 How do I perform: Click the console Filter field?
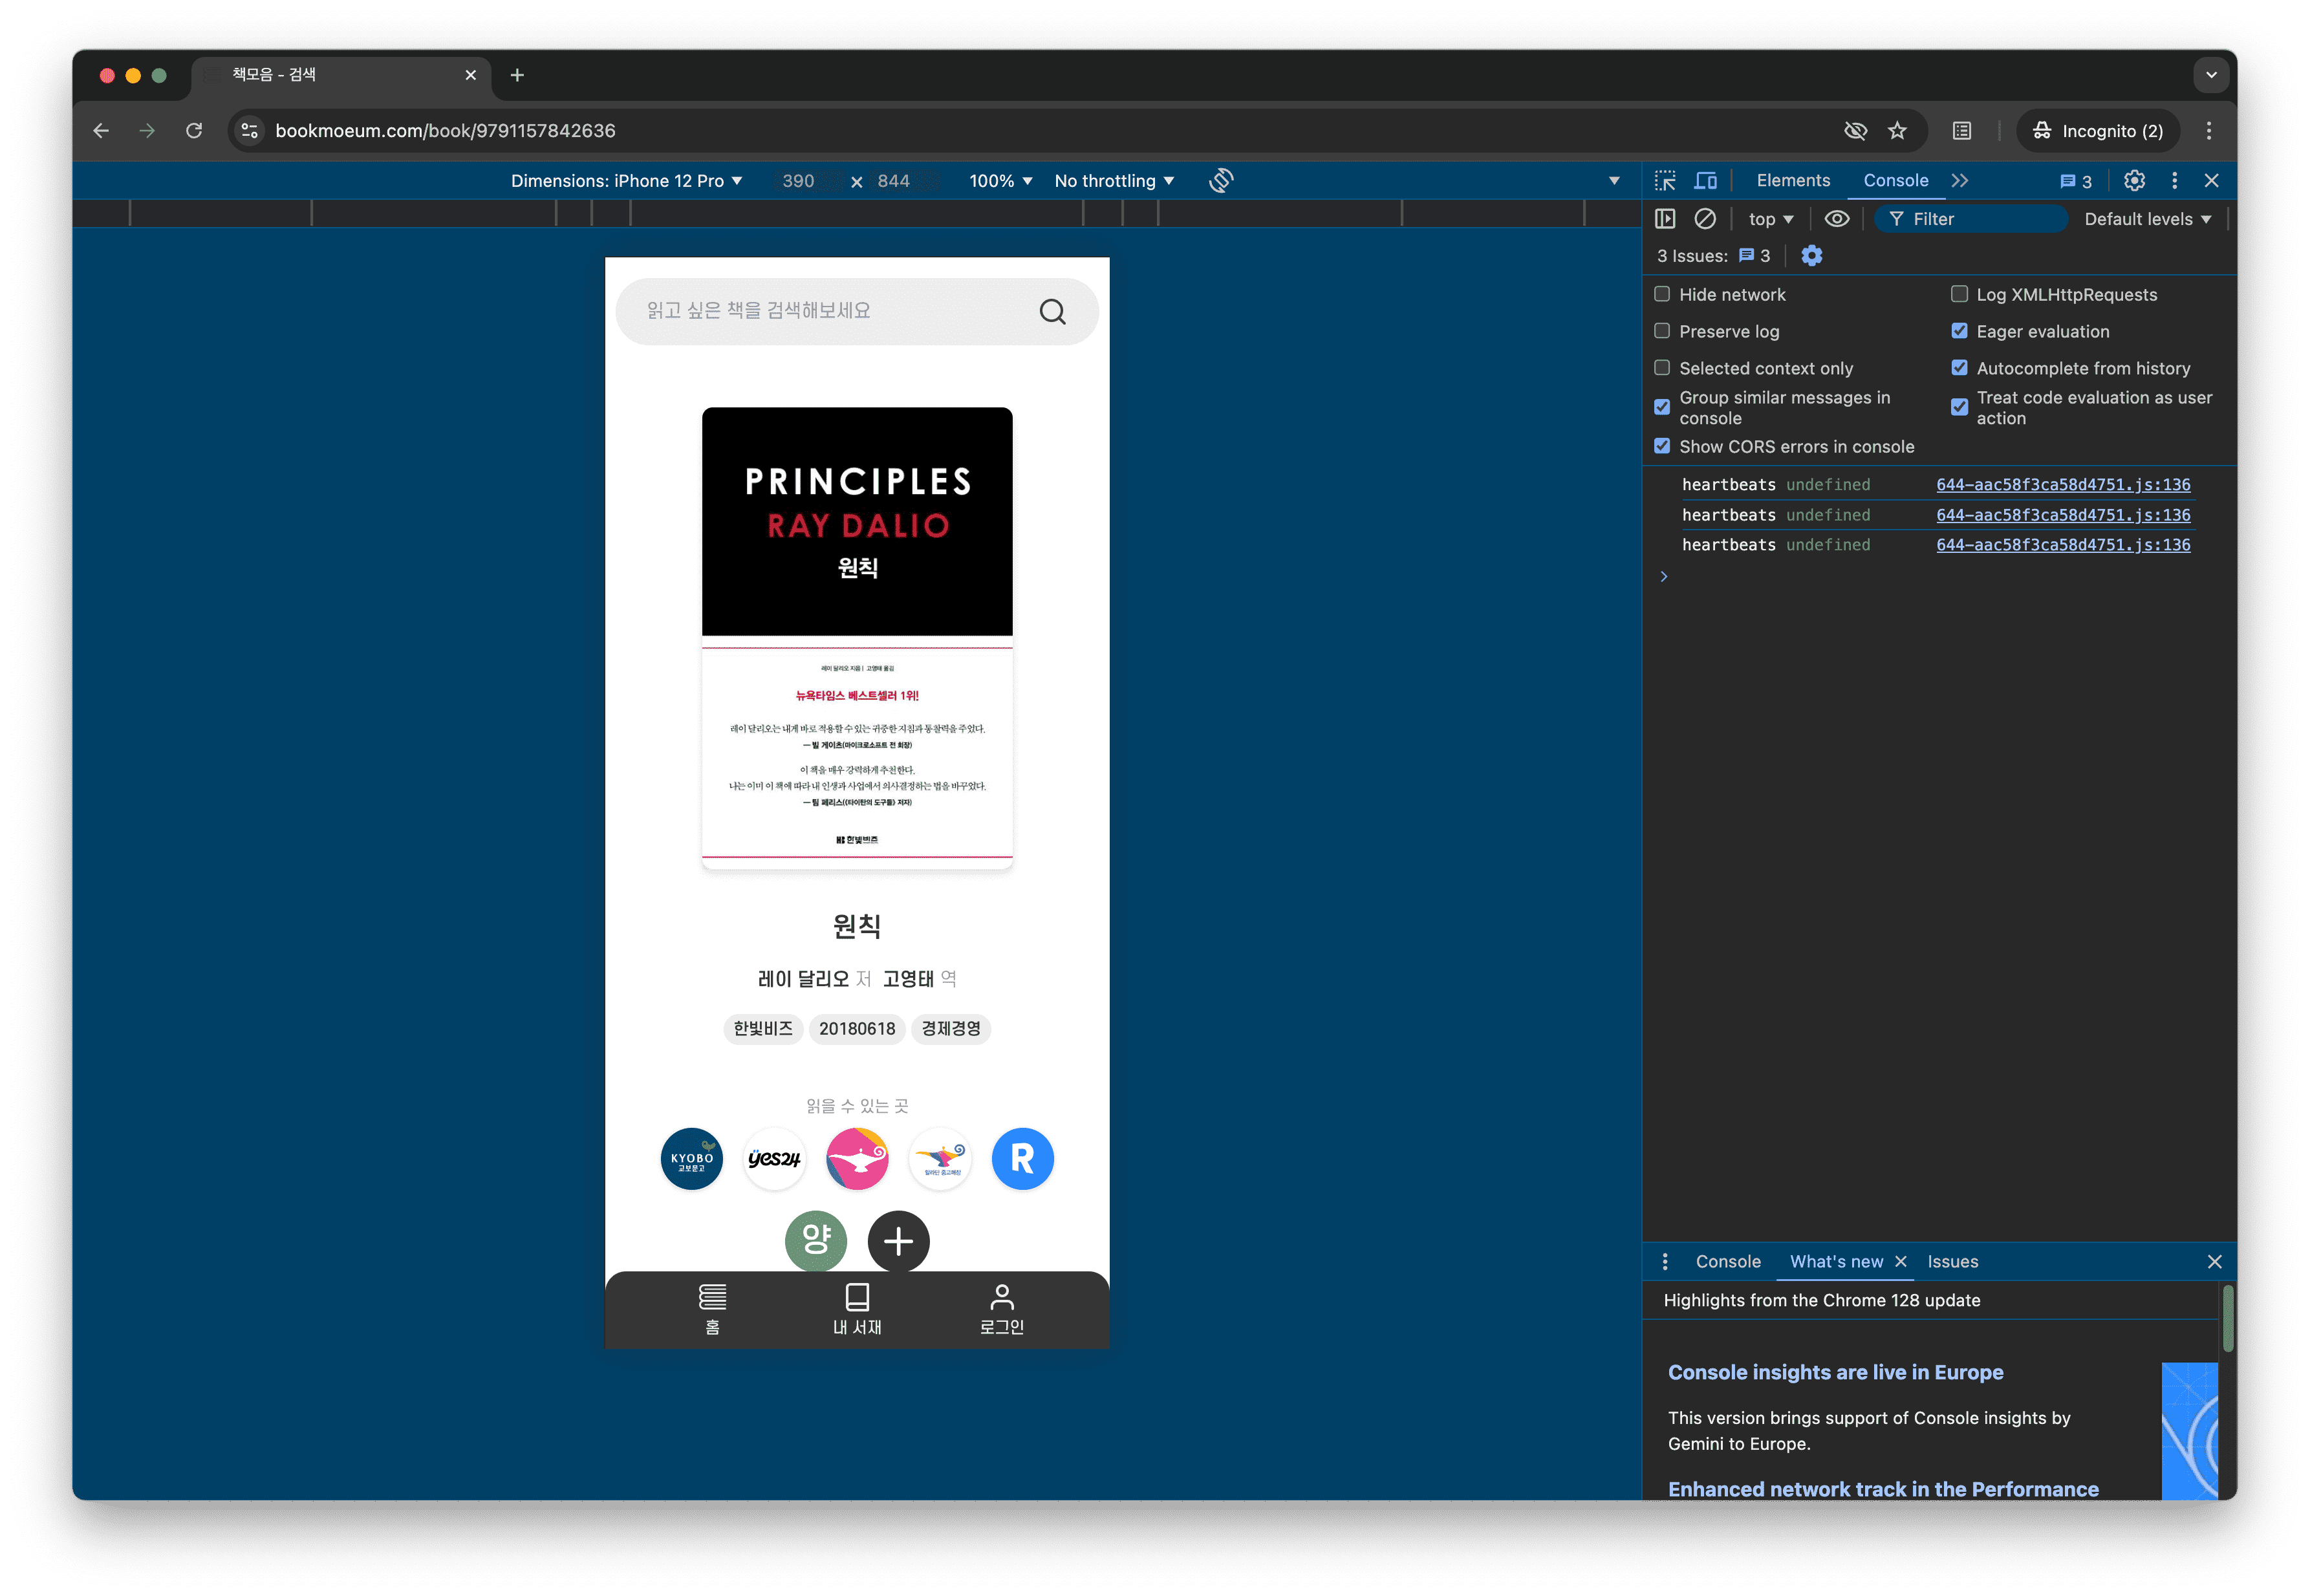pos(1970,219)
